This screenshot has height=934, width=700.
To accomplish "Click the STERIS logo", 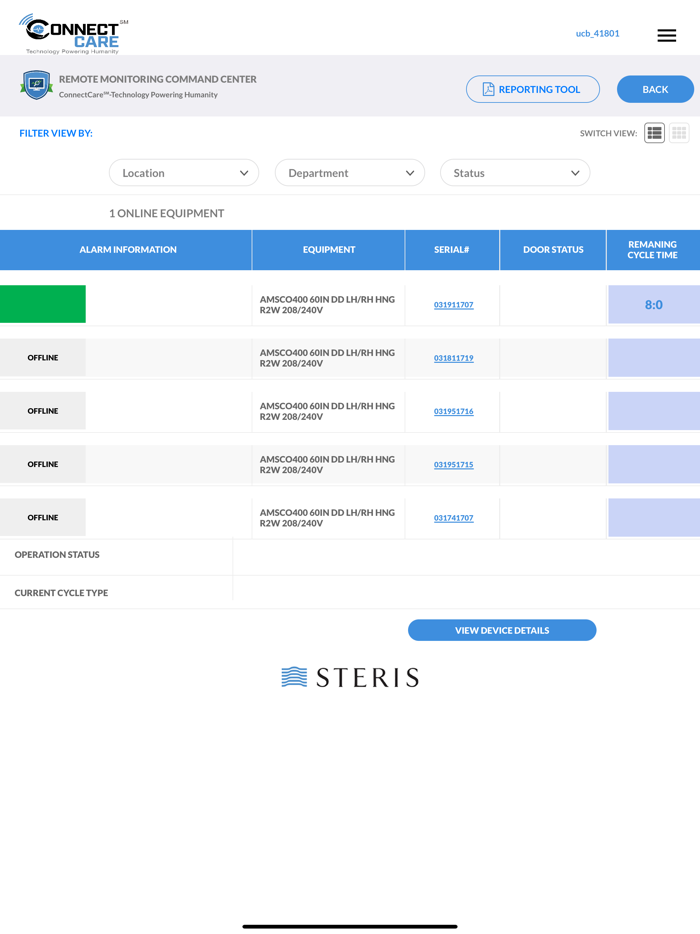I will (x=350, y=677).
